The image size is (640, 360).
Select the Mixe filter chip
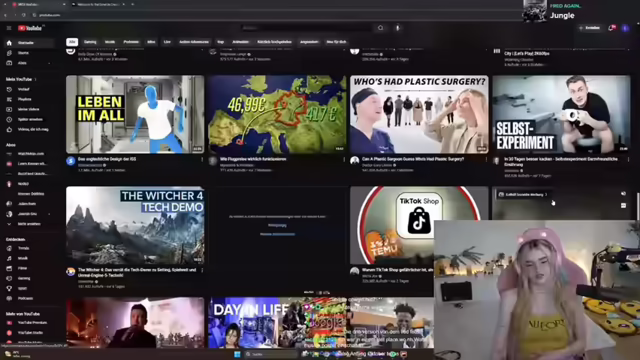tap(151, 42)
